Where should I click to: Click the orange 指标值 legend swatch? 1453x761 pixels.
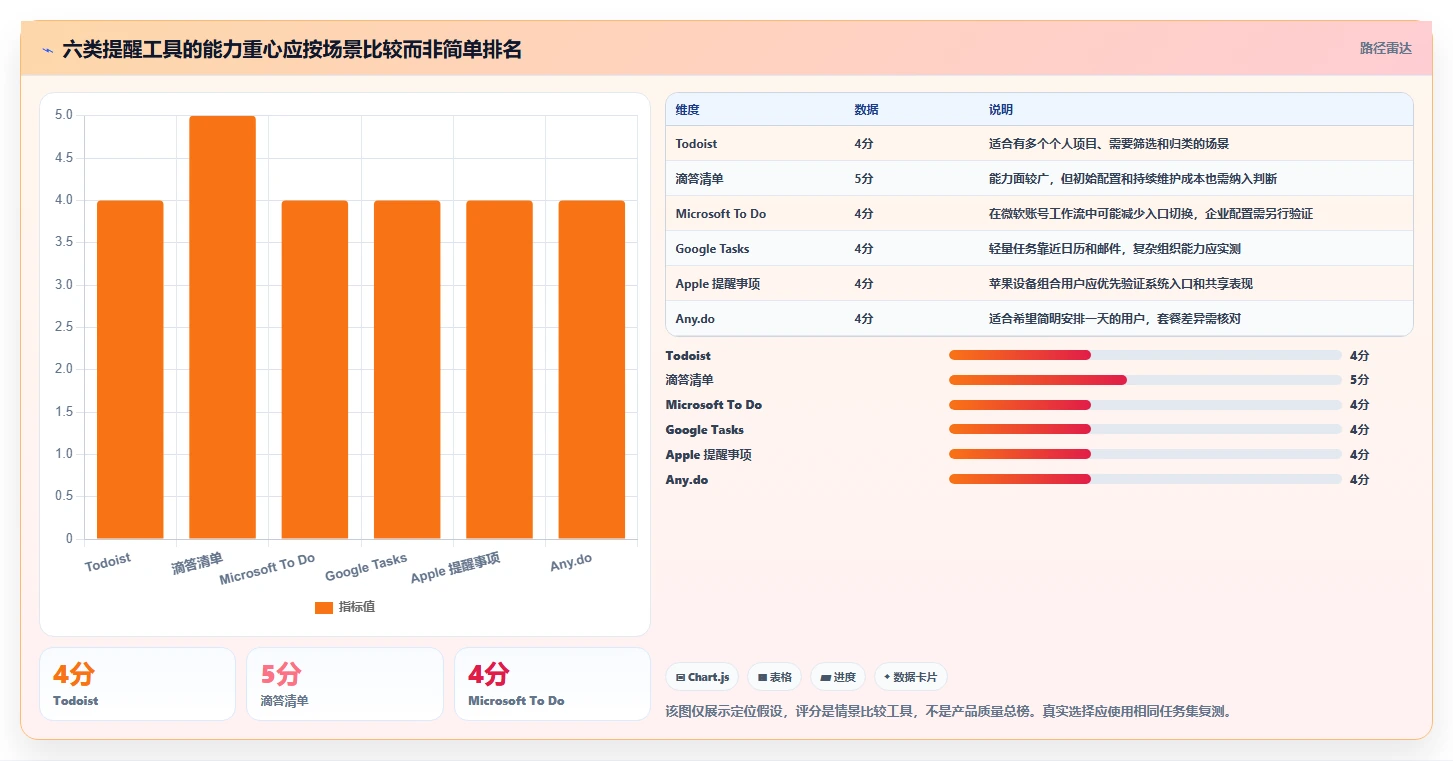pyautogui.click(x=324, y=607)
